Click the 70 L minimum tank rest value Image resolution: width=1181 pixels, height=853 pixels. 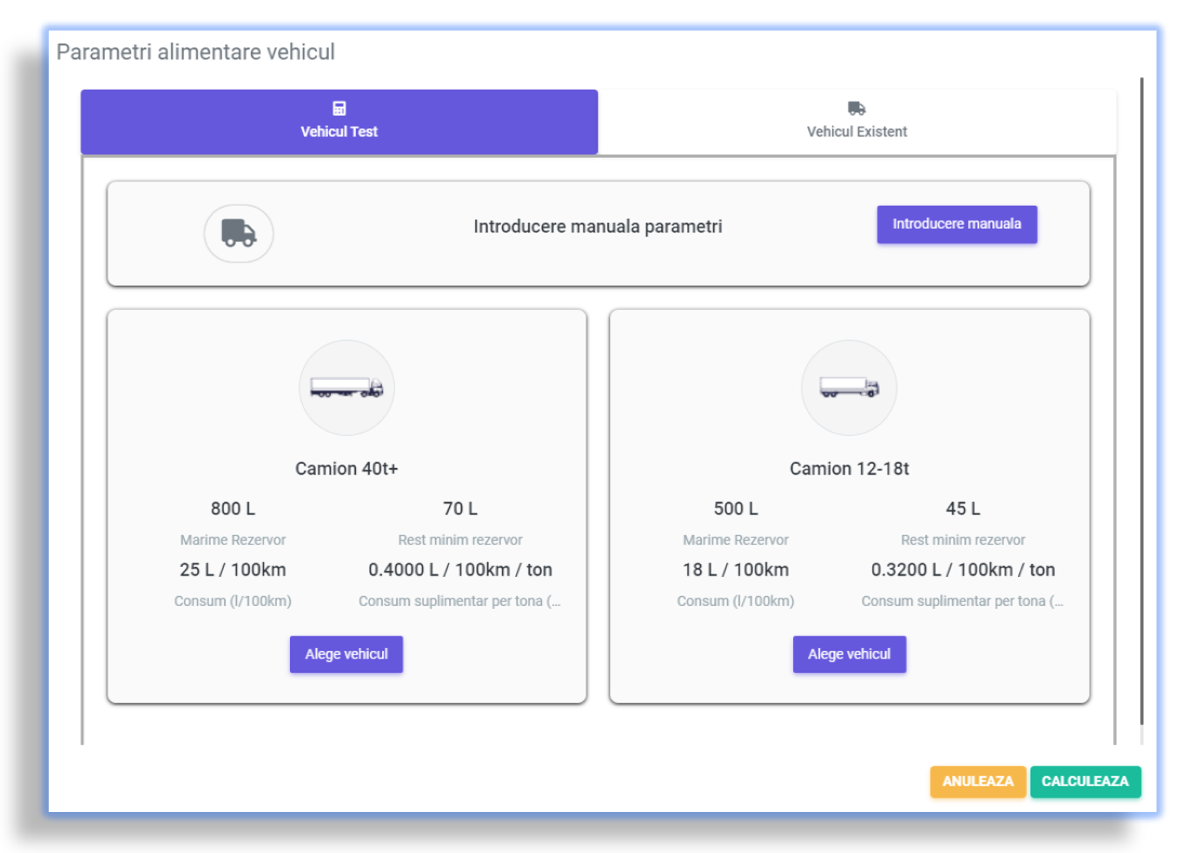coord(460,509)
